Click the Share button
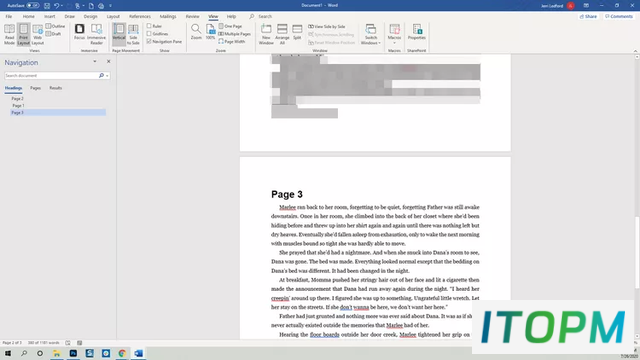The width and height of the screenshot is (640, 360). tap(588, 16)
